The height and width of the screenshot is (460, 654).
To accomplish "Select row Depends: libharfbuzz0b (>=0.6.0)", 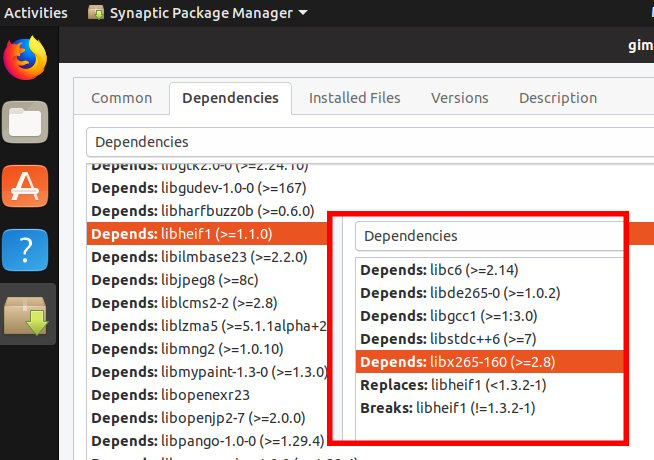I will click(207, 211).
